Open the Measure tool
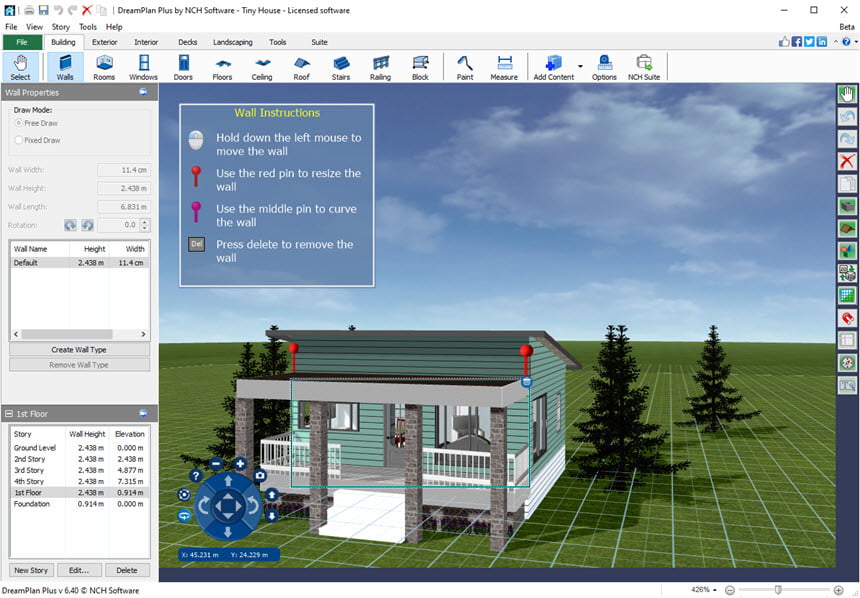 tap(504, 67)
